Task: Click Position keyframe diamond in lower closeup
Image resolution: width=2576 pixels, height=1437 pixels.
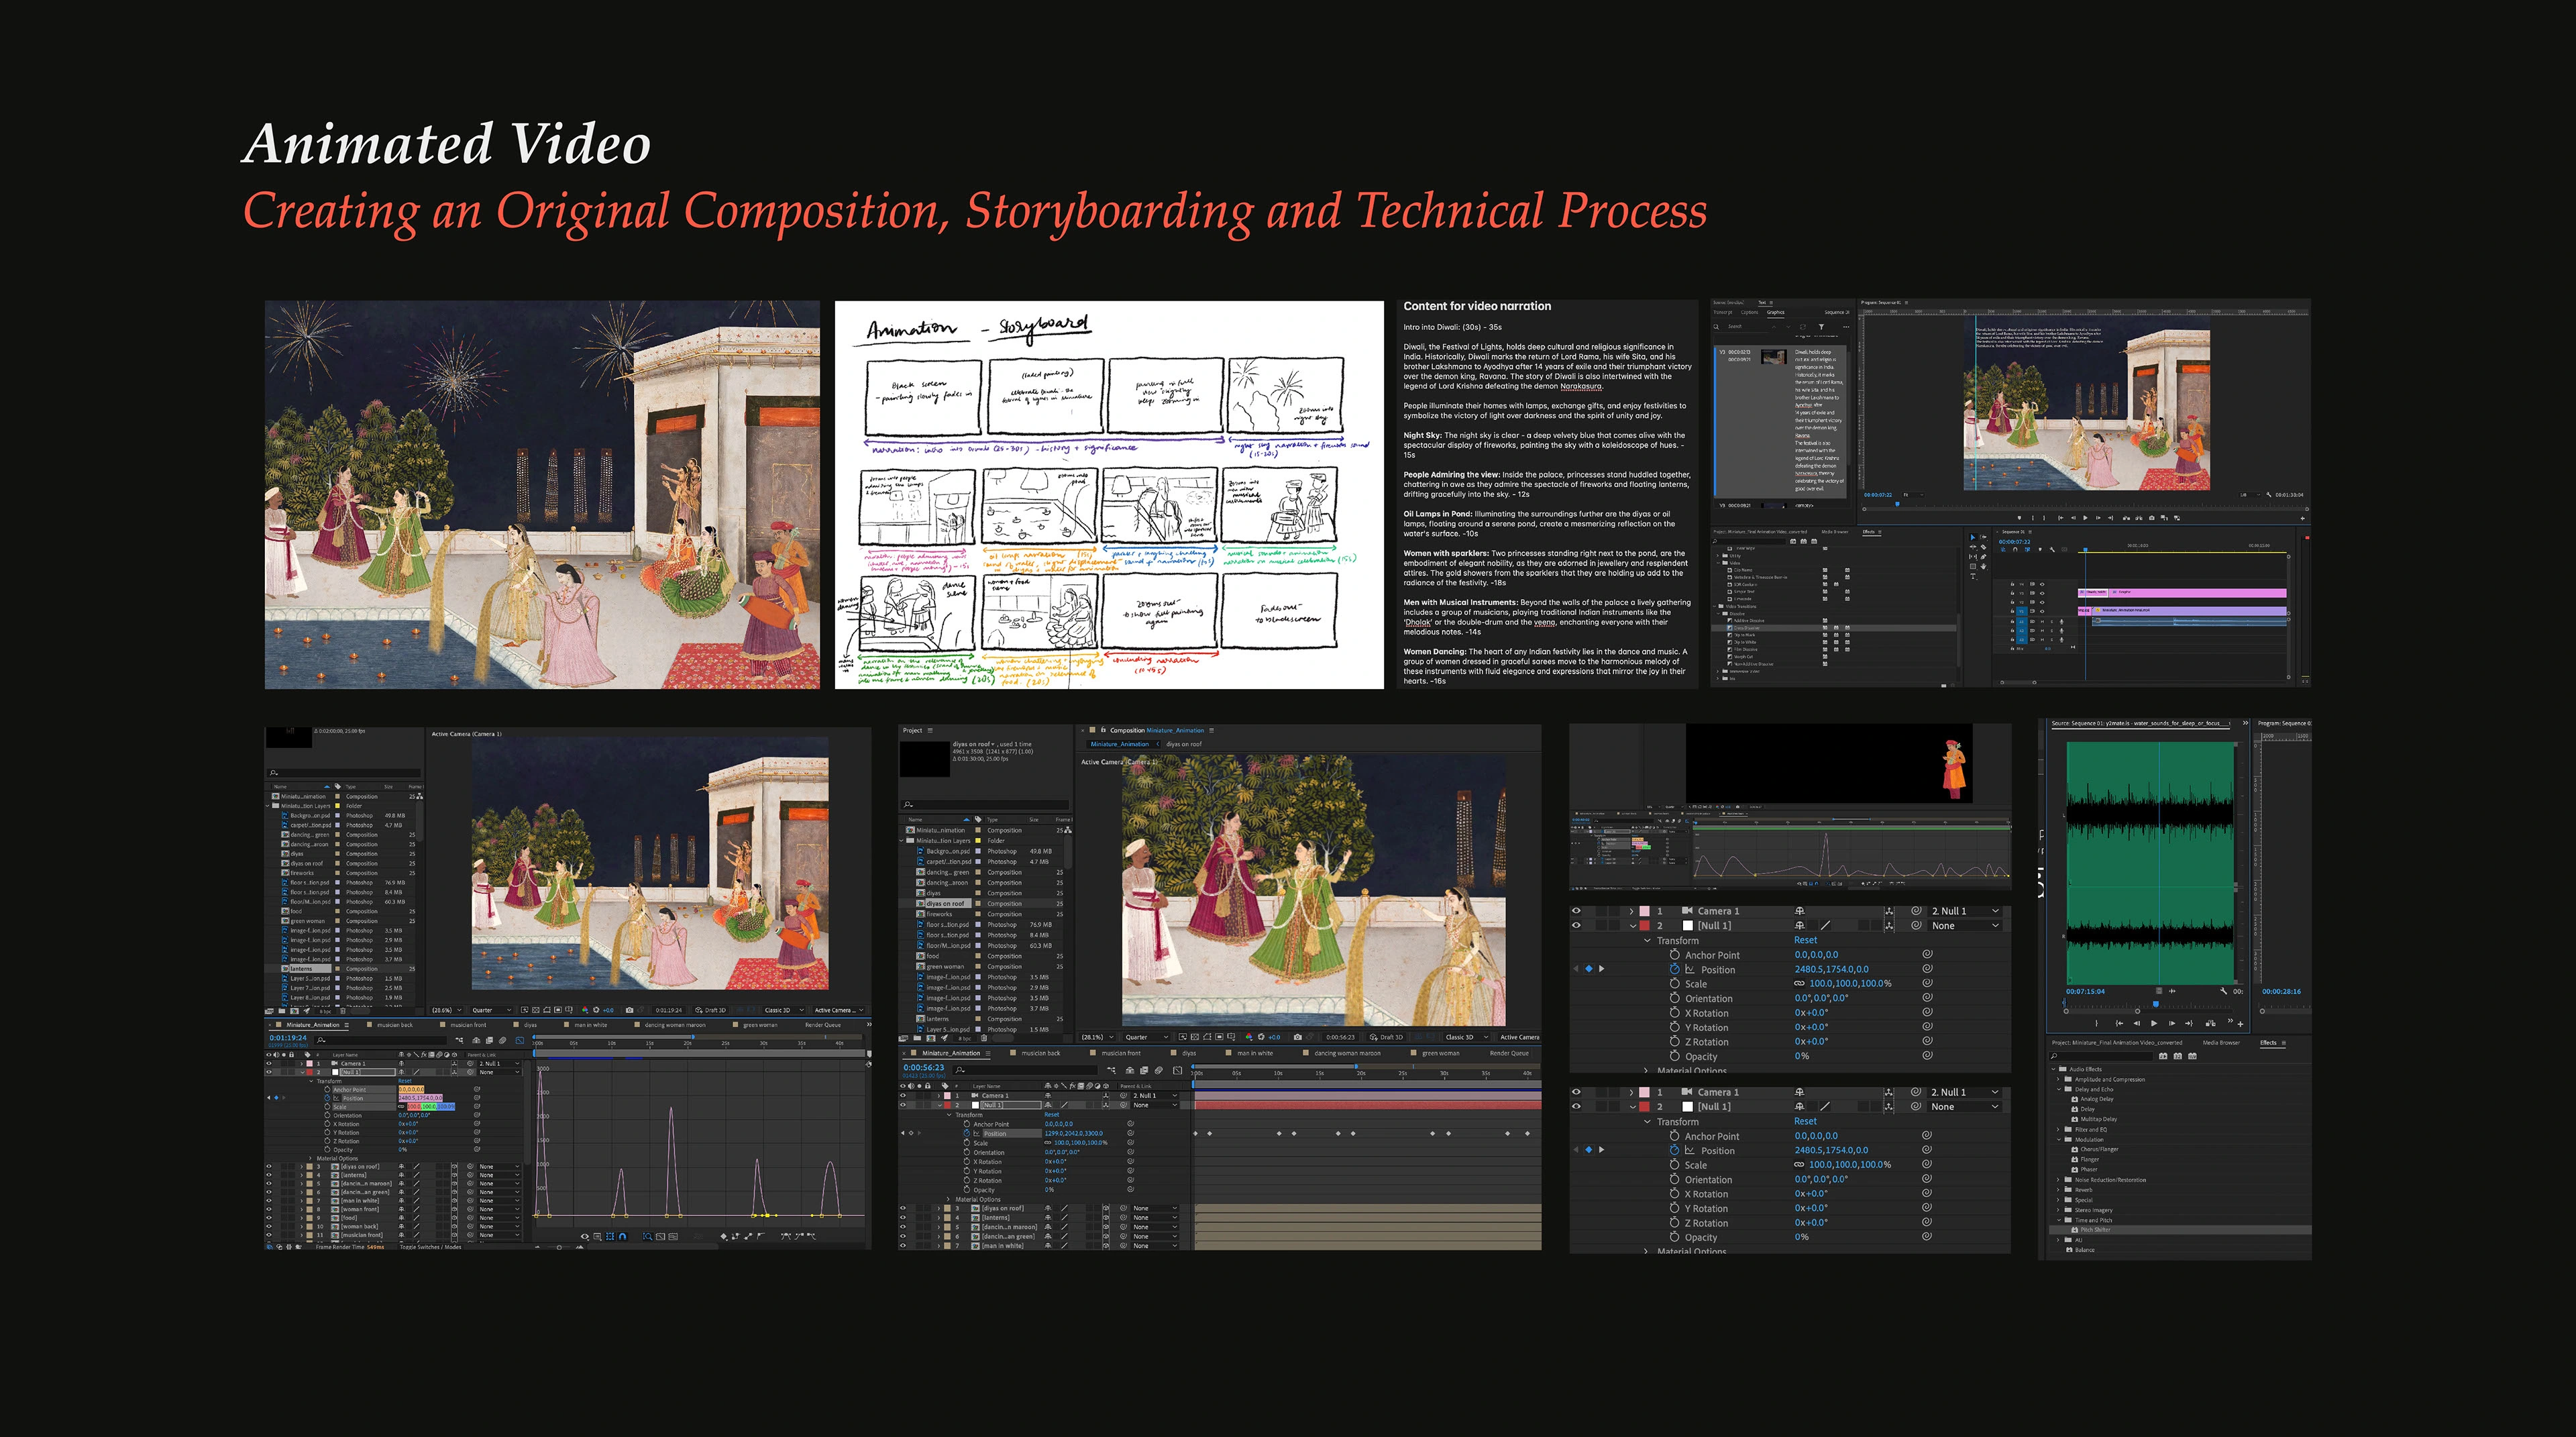Action: point(1589,1150)
